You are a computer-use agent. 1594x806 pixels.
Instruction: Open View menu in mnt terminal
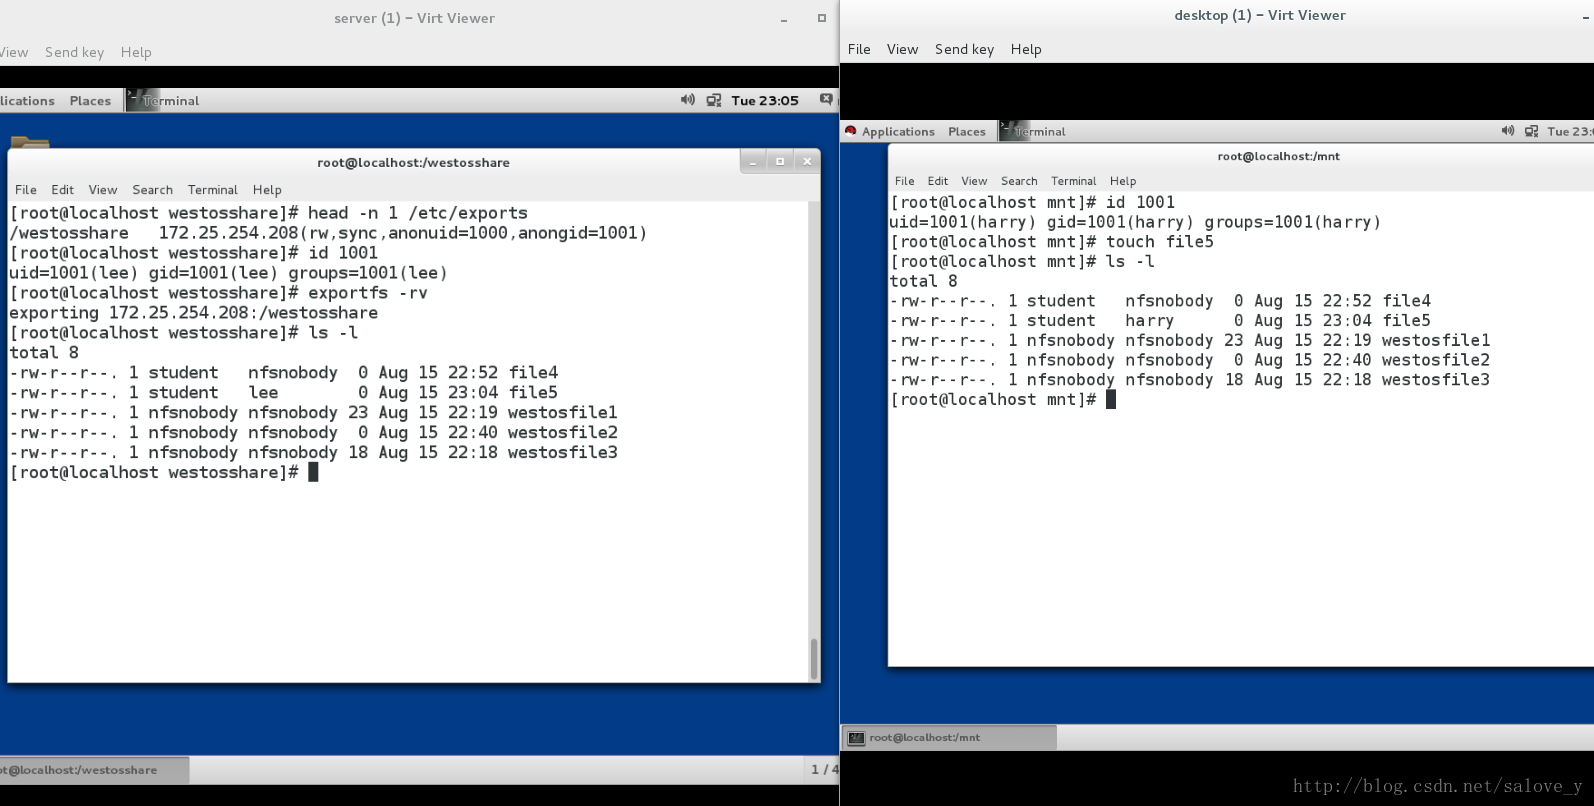click(x=974, y=181)
